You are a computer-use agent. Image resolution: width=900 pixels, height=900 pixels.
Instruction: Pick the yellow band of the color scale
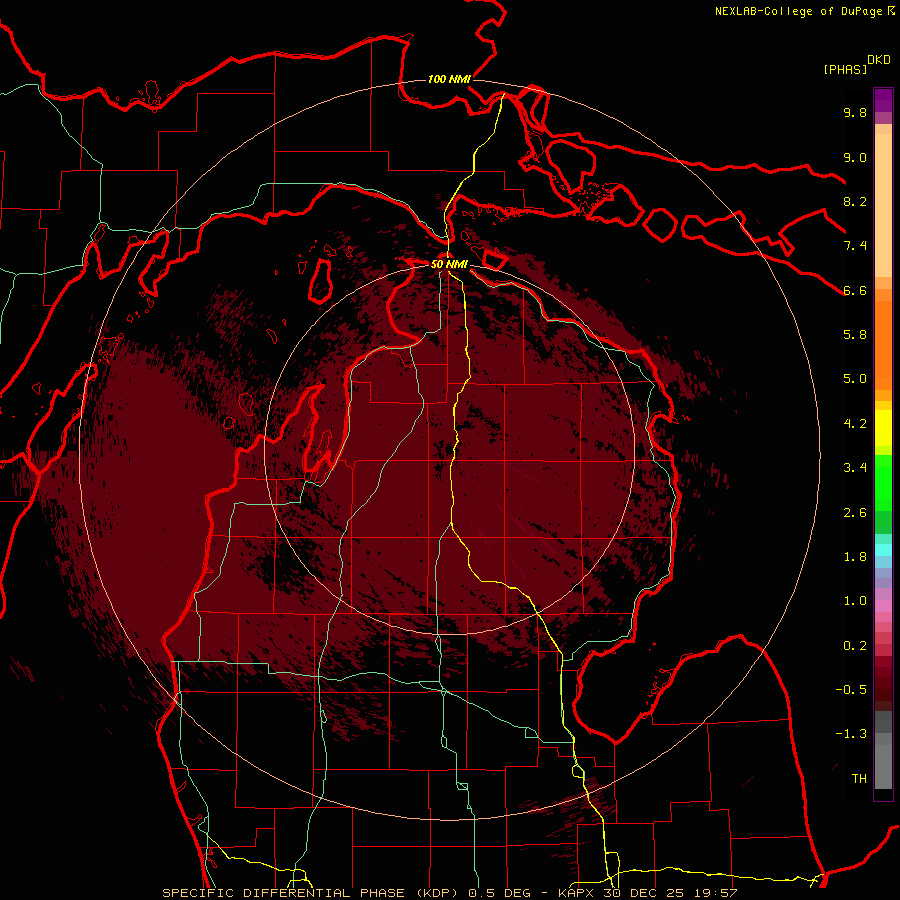883,428
